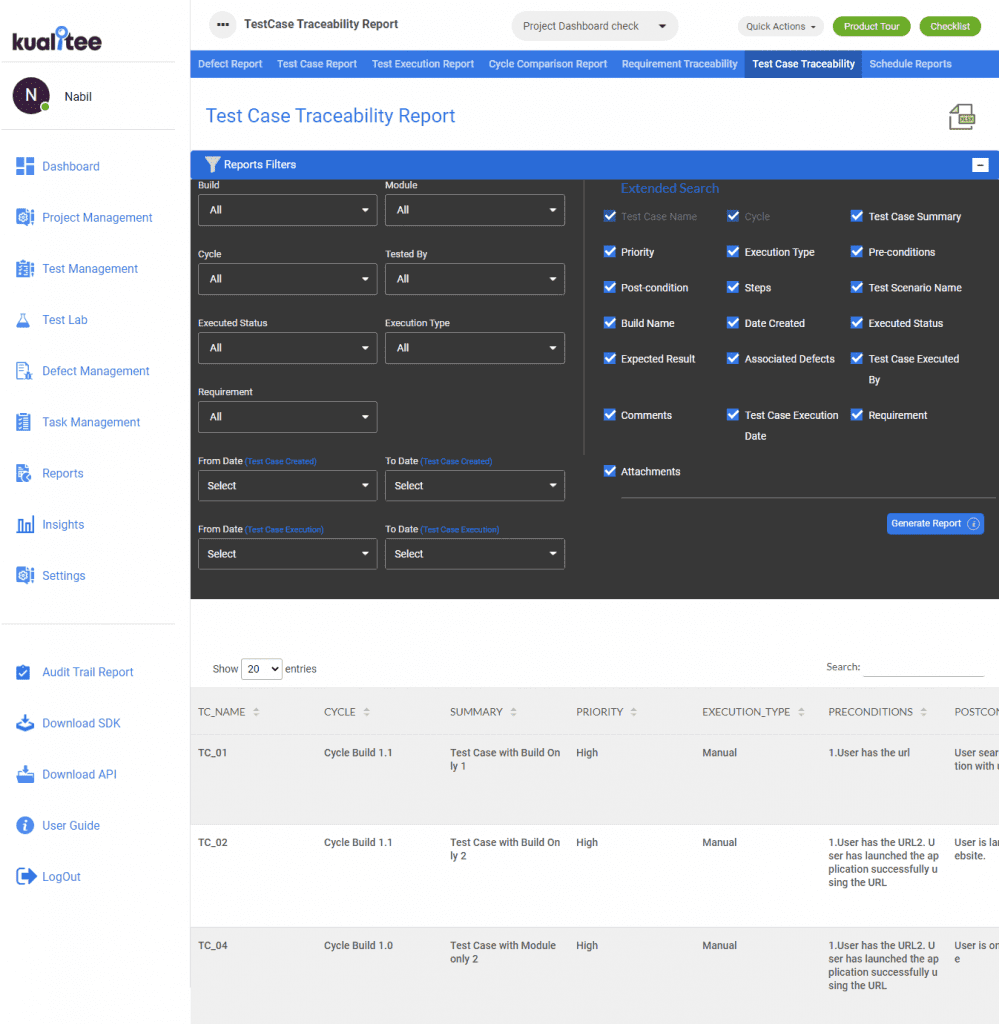
Task: Click the LogOut icon
Action: tap(25, 877)
